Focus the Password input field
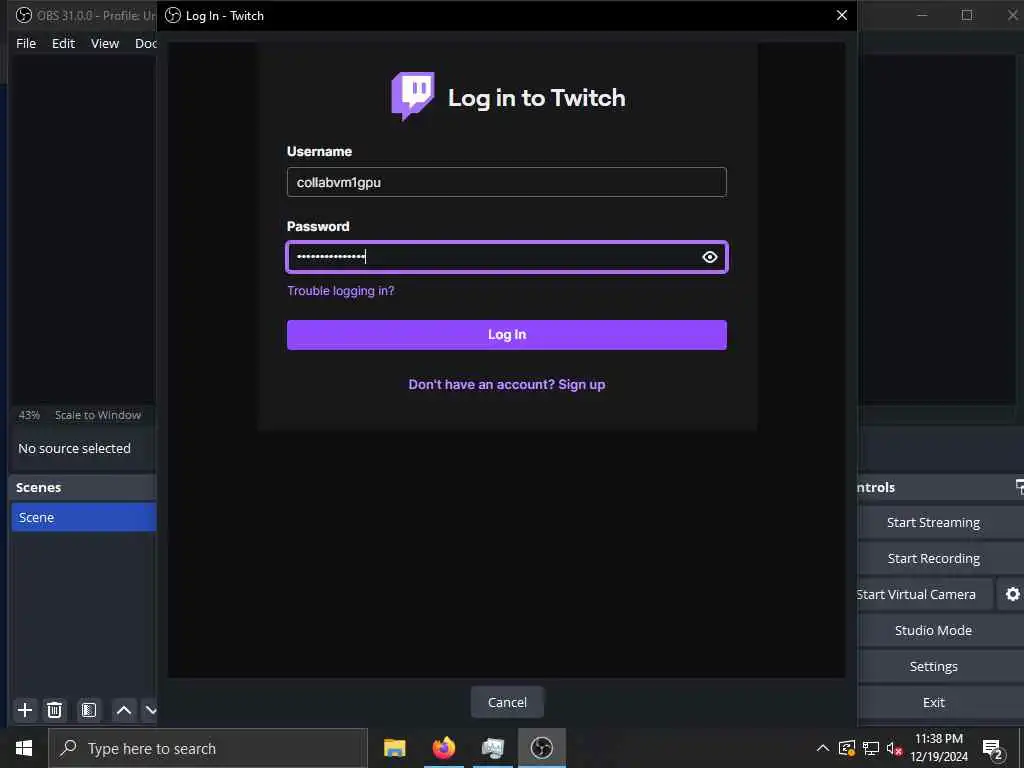The height and width of the screenshot is (768, 1024). [507, 257]
